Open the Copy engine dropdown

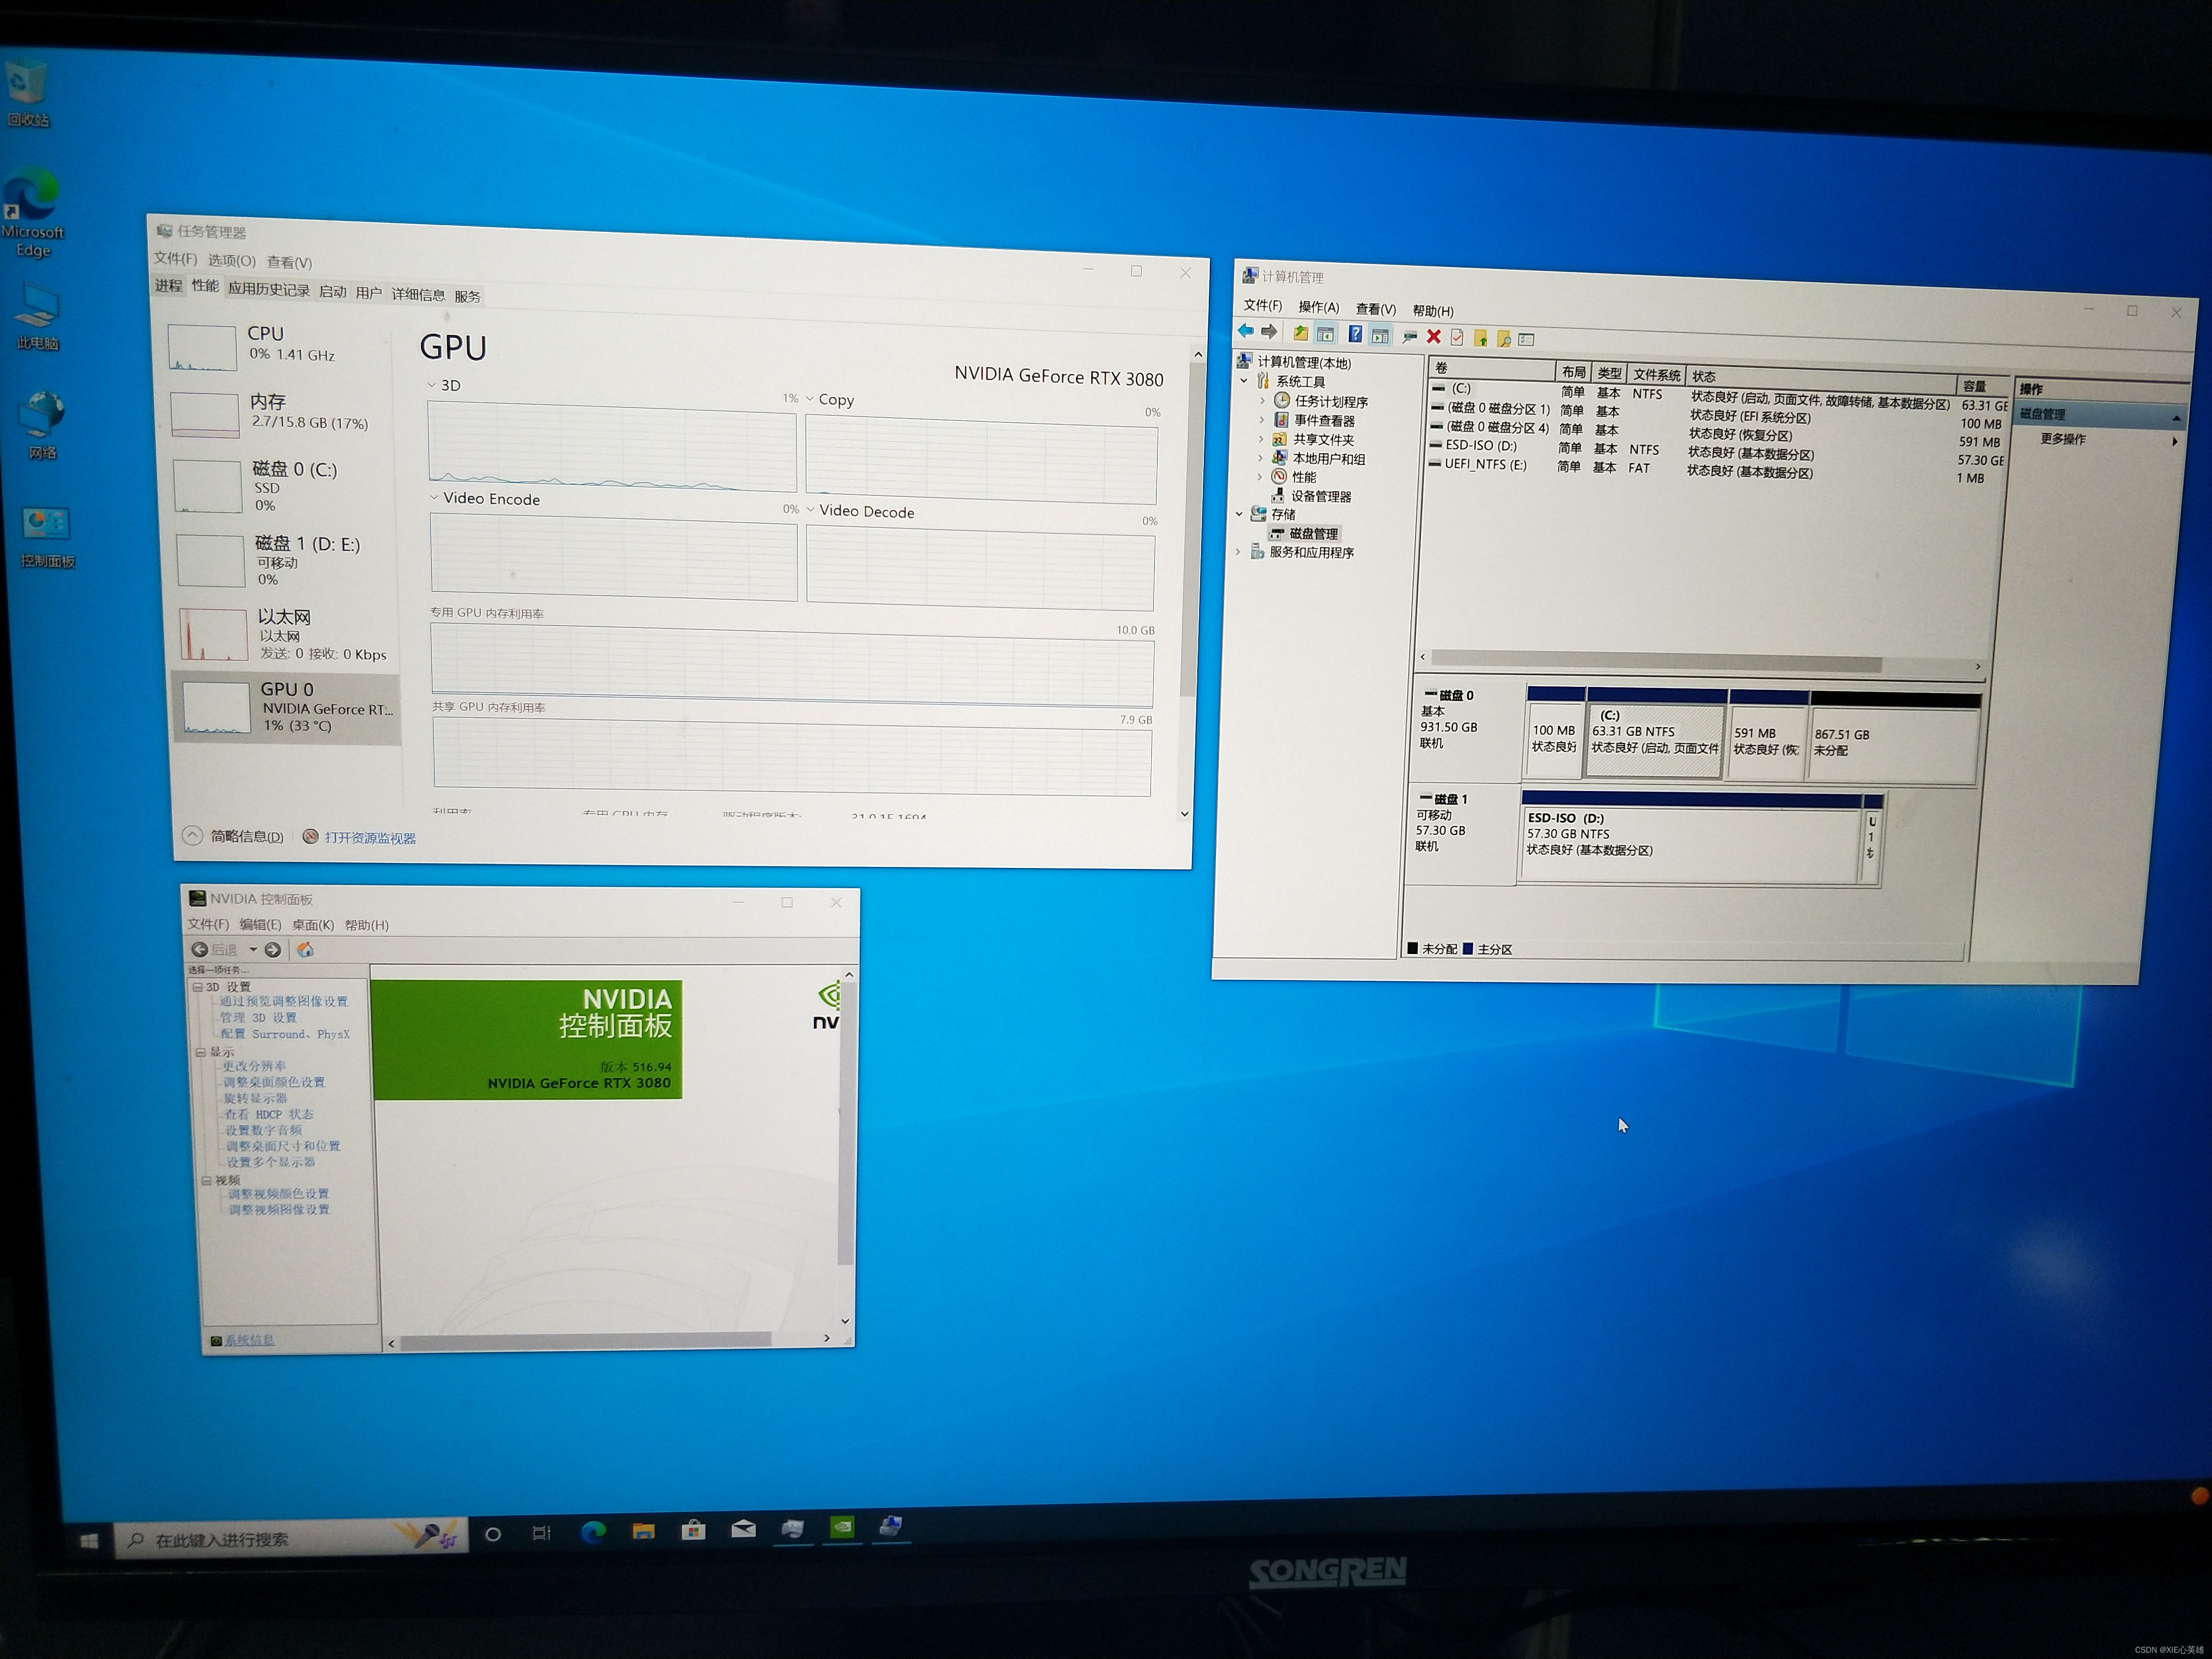coord(809,399)
